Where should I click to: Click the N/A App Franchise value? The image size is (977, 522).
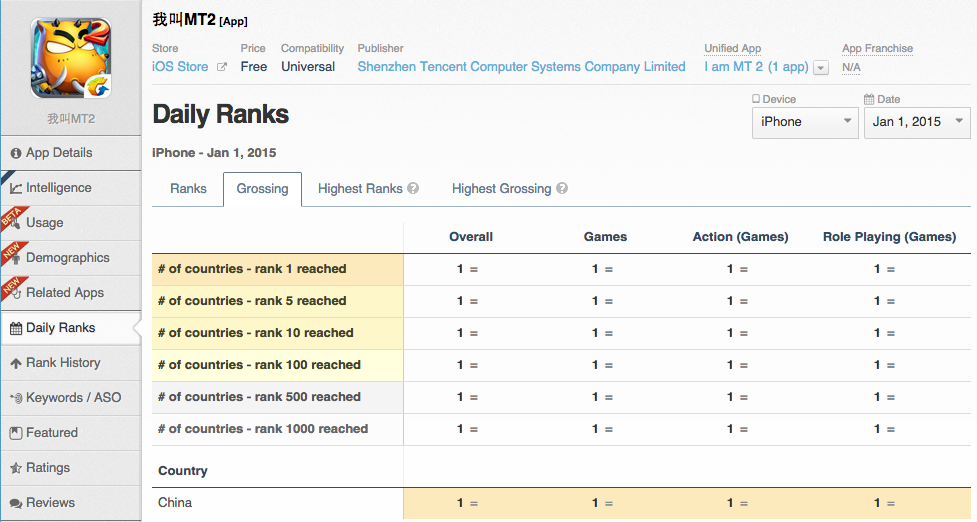[x=851, y=67]
